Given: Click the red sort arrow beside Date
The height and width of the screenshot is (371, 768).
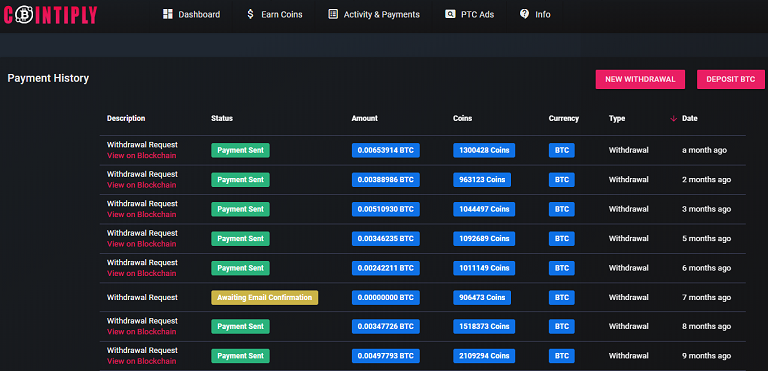Looking at the screenshot, I should coord(673,119).
